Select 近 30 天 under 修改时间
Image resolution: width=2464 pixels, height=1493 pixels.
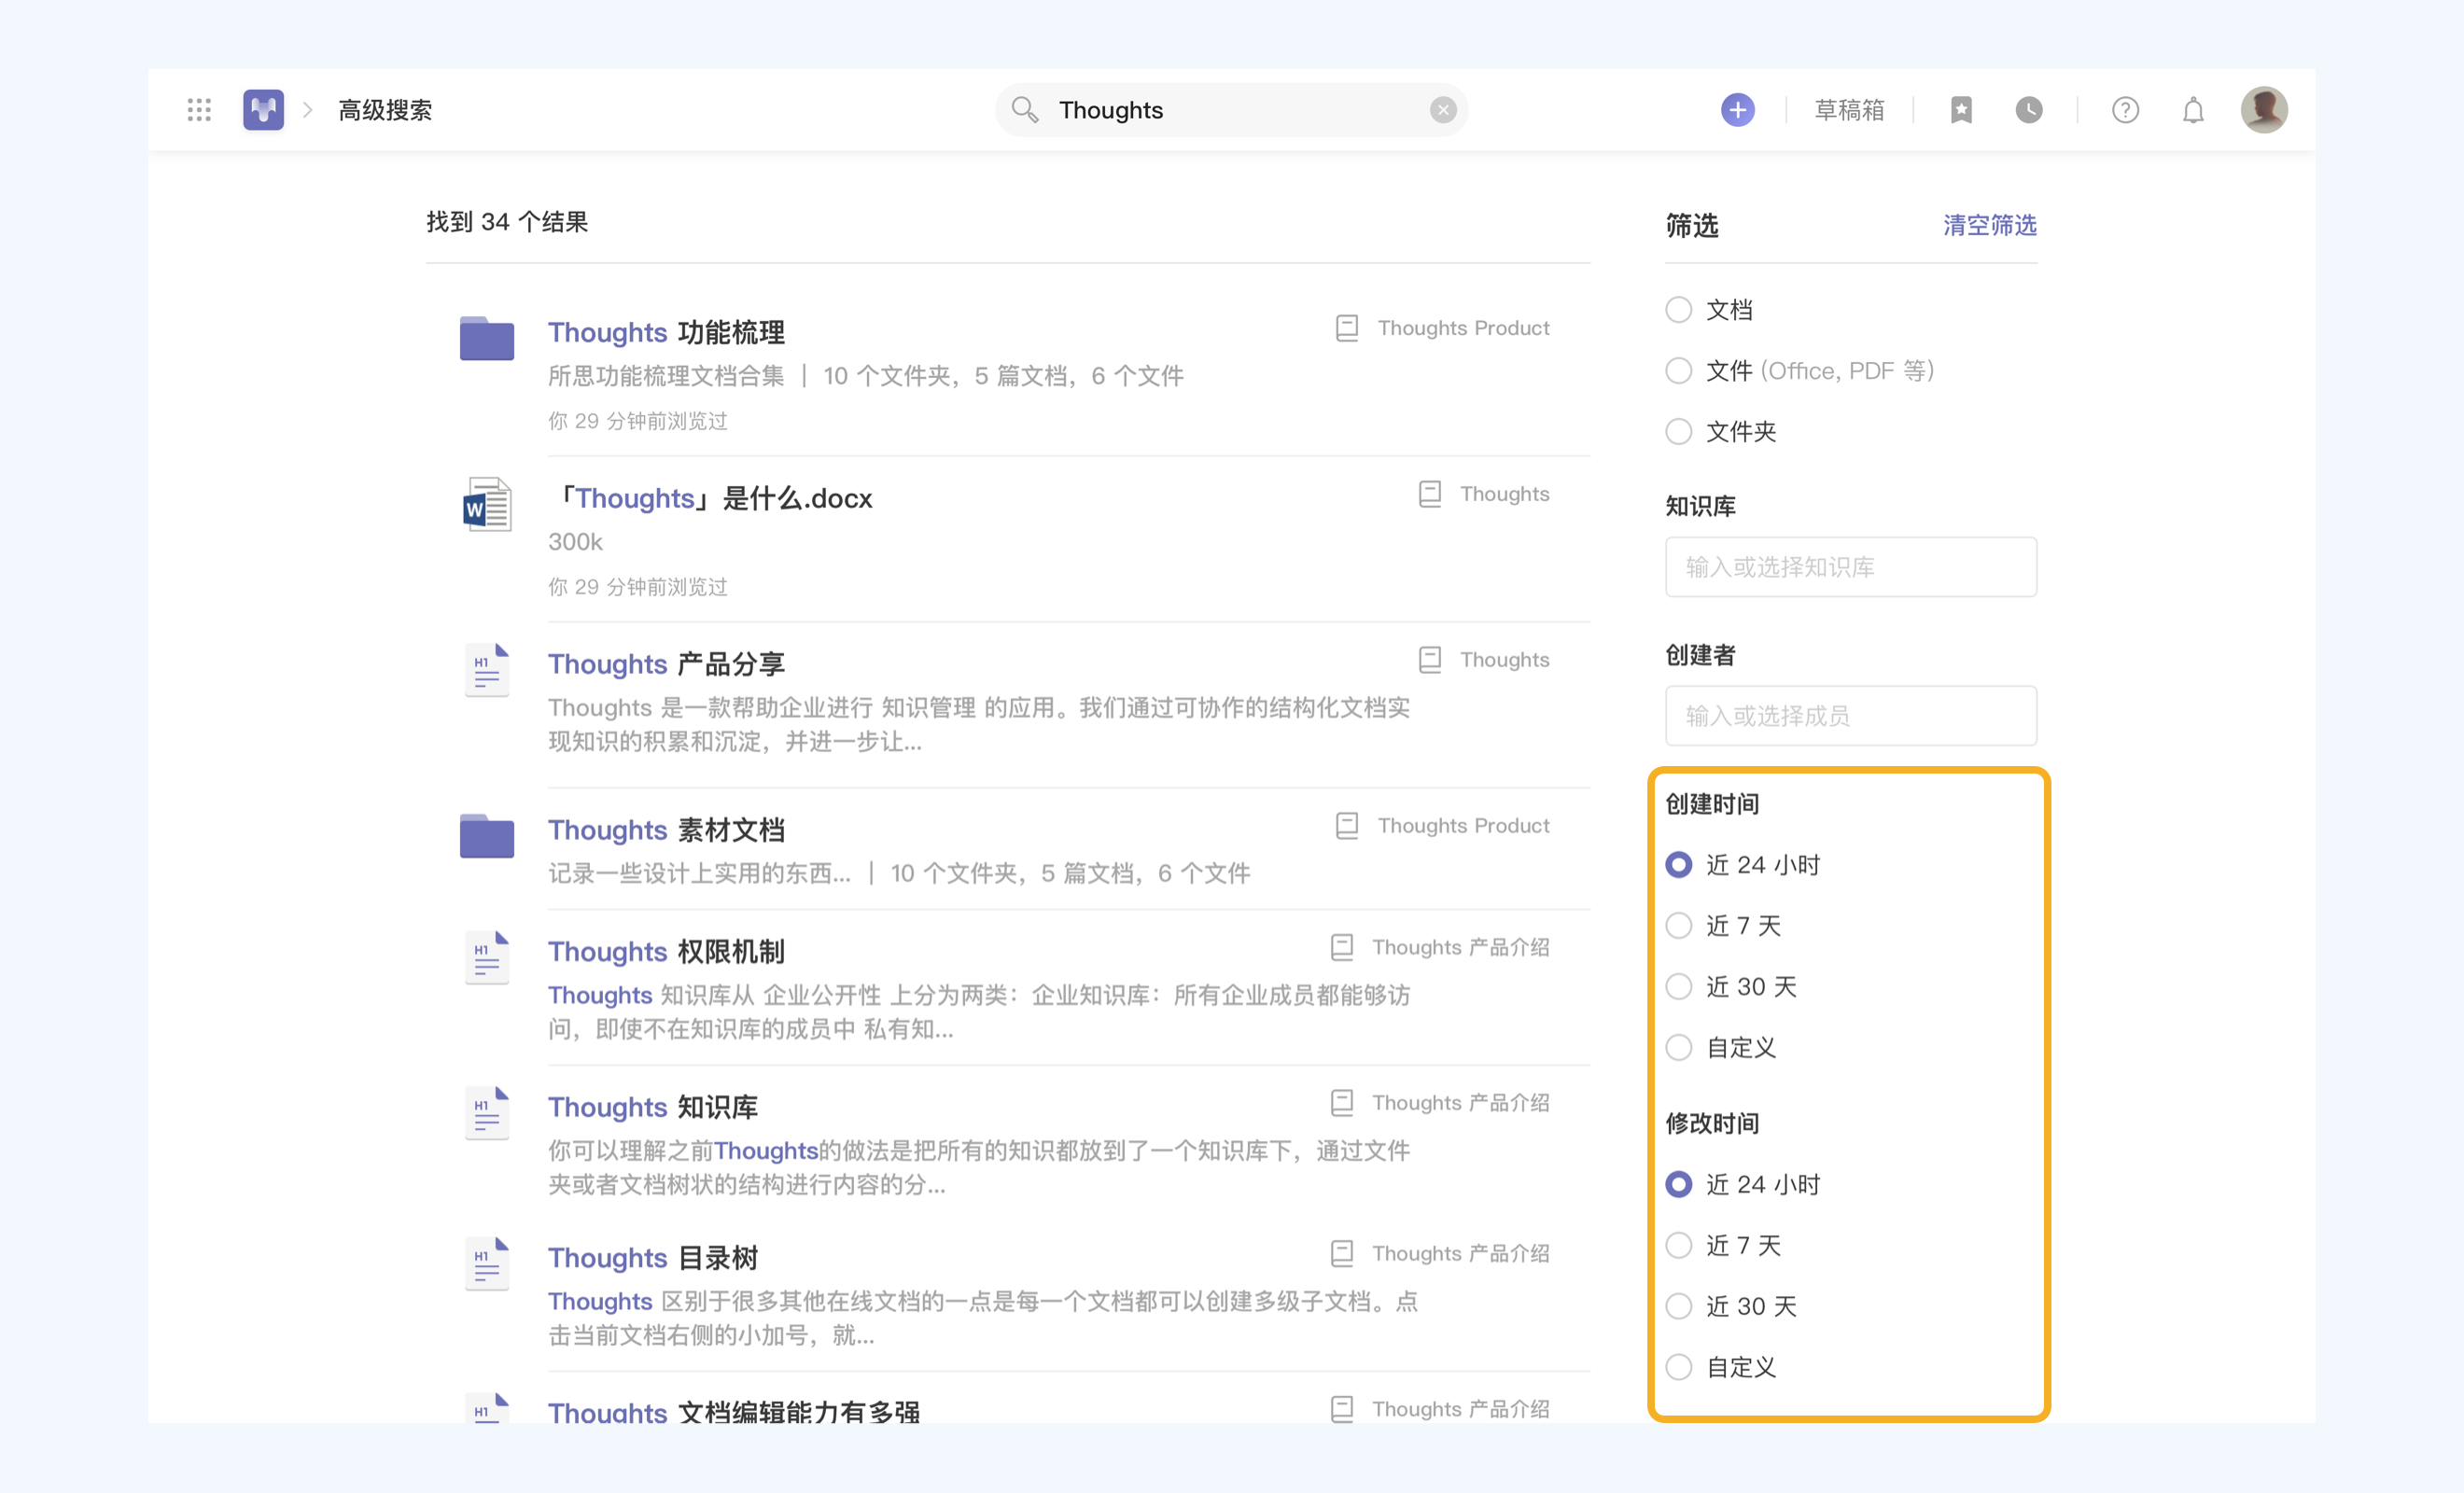coord(1679,1307)
